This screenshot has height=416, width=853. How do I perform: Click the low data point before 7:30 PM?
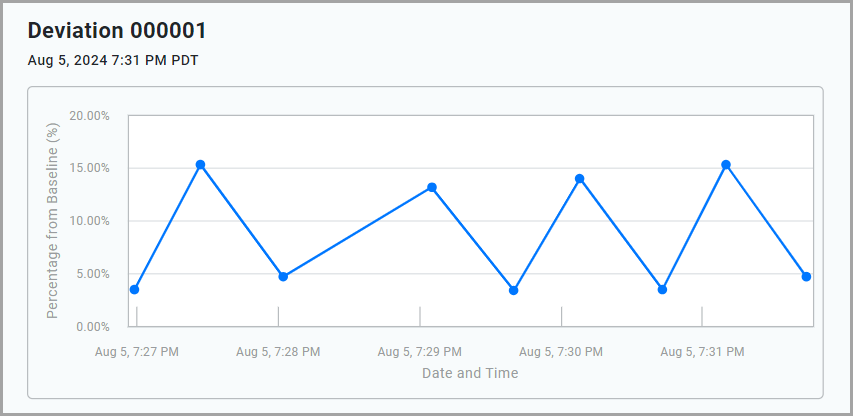click(x=514, y=290)
